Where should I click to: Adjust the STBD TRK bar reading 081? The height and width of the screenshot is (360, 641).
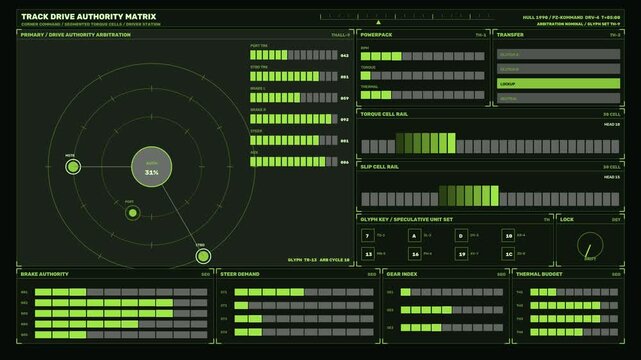[x=294, y=76]
